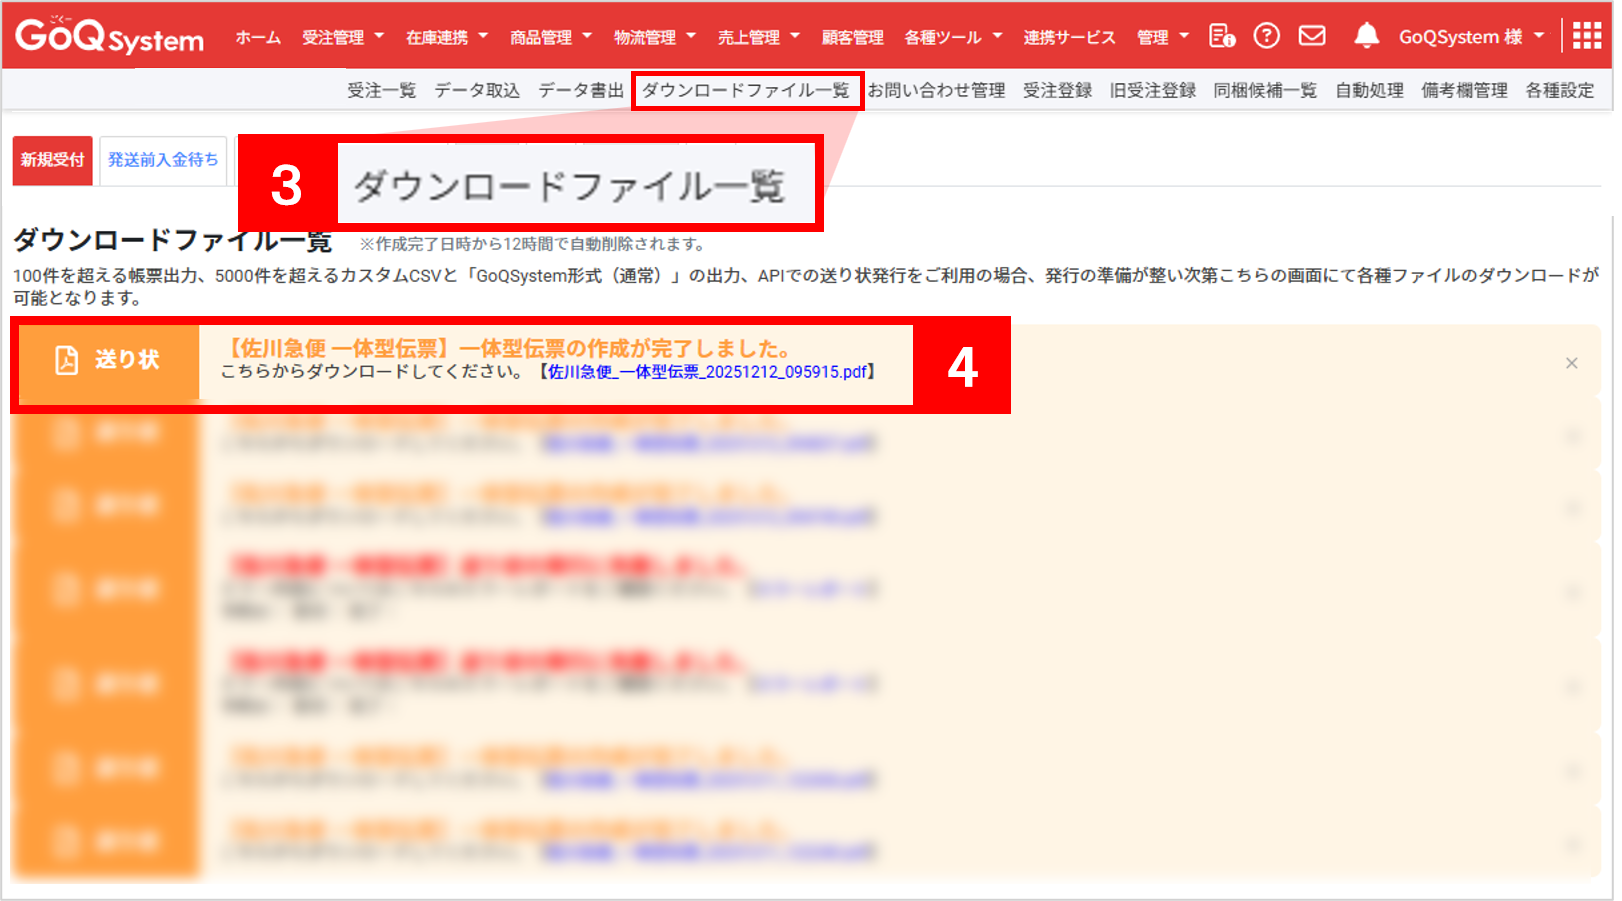Screen dimensions: 1622x901
Task: Open the GoQSystem 様 account dropdown
Action: (x=1470, y=37)
